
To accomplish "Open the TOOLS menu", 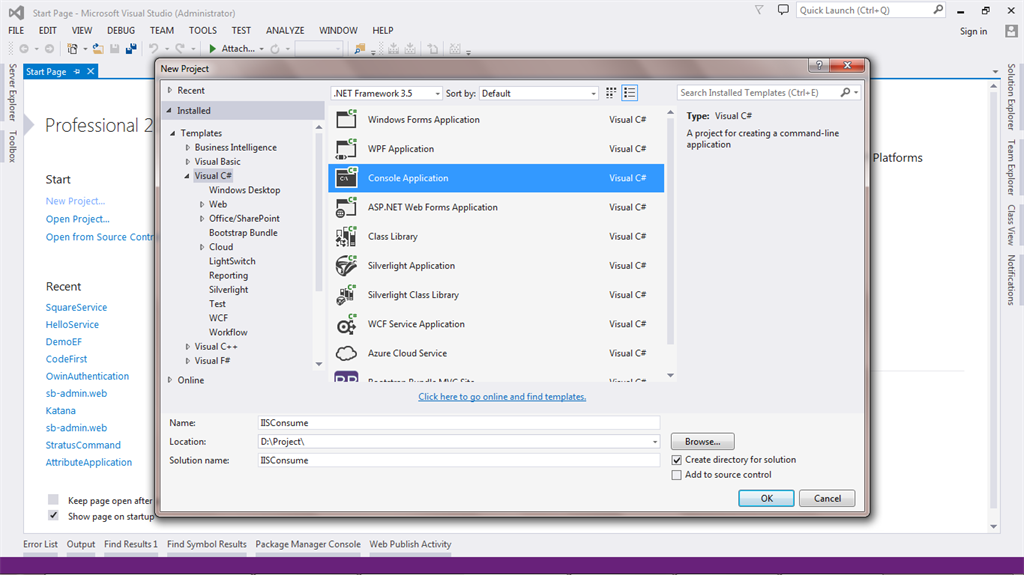I will pyautogui.click(x=202, y=30).
